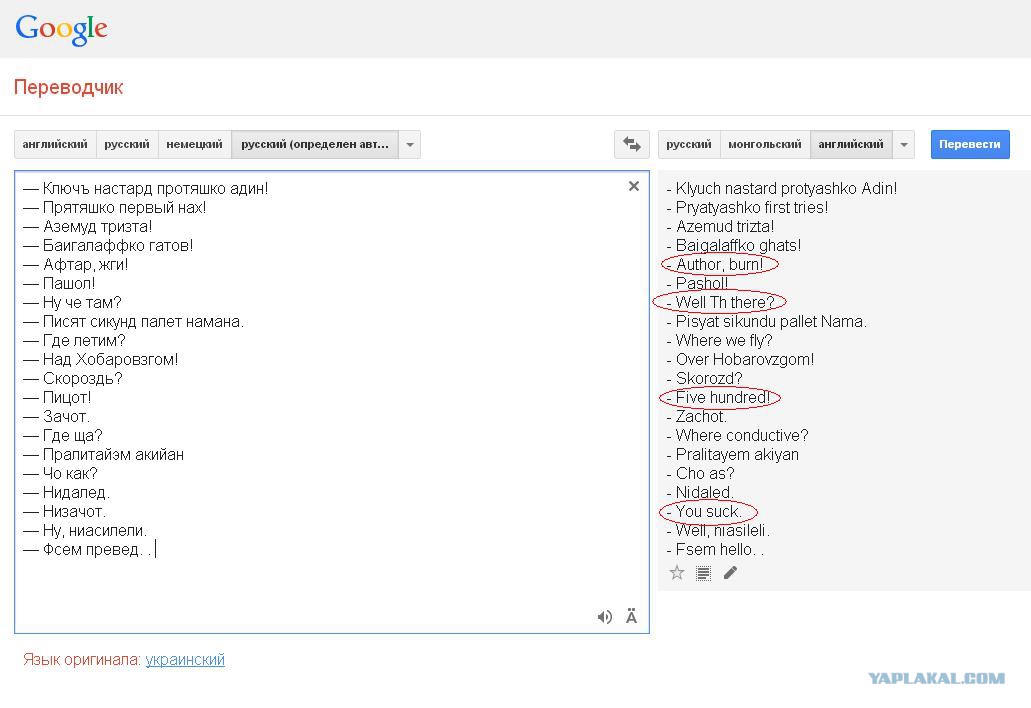Clear the source text with the X

[x=634, y=186]
